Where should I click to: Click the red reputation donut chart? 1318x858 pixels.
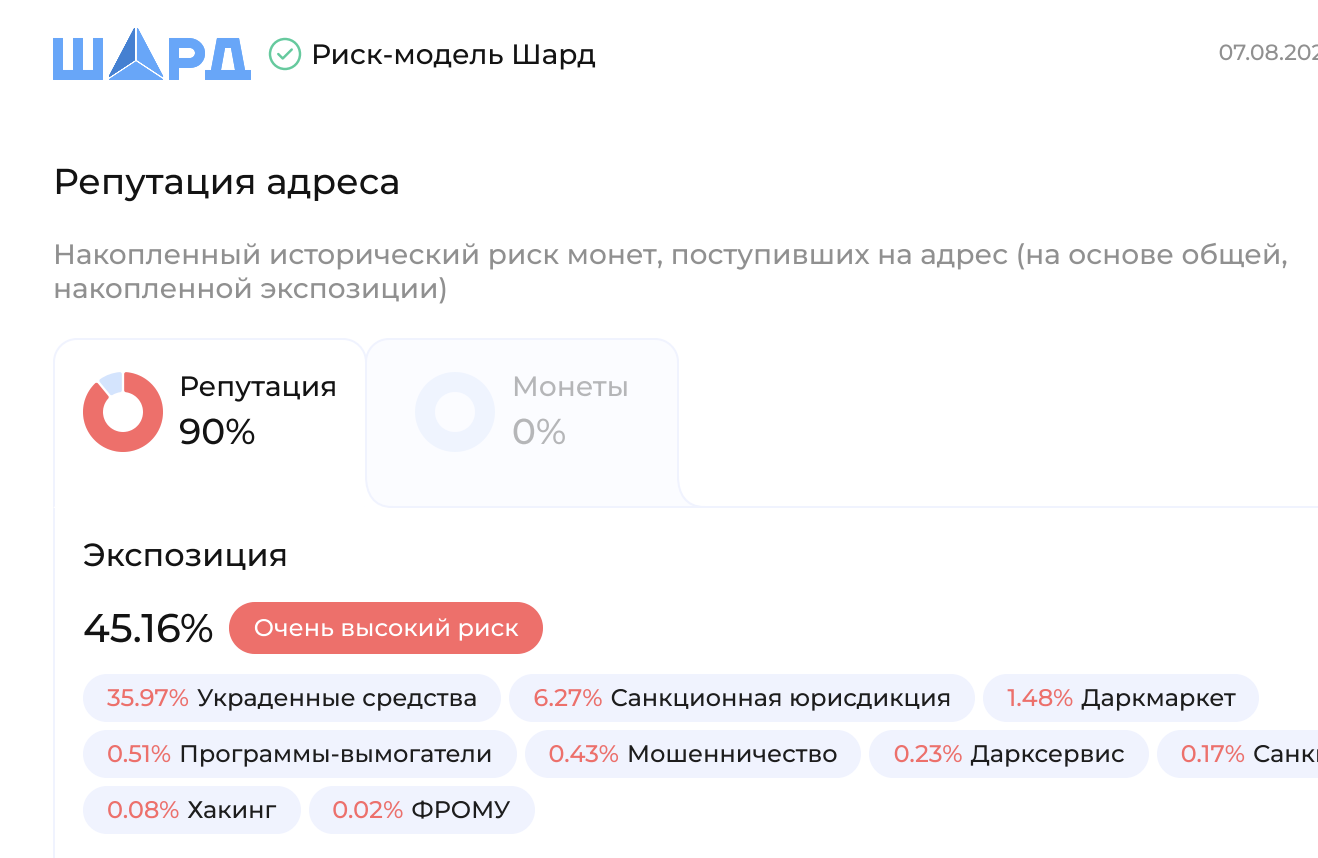click(x=123, y=412)
